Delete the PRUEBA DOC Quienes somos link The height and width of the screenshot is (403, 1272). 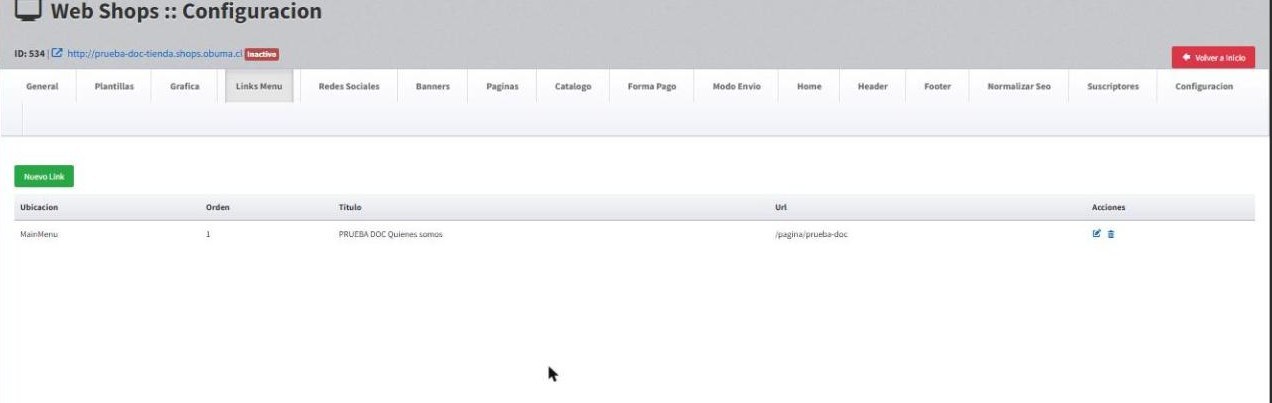[x=1111, y=234]
